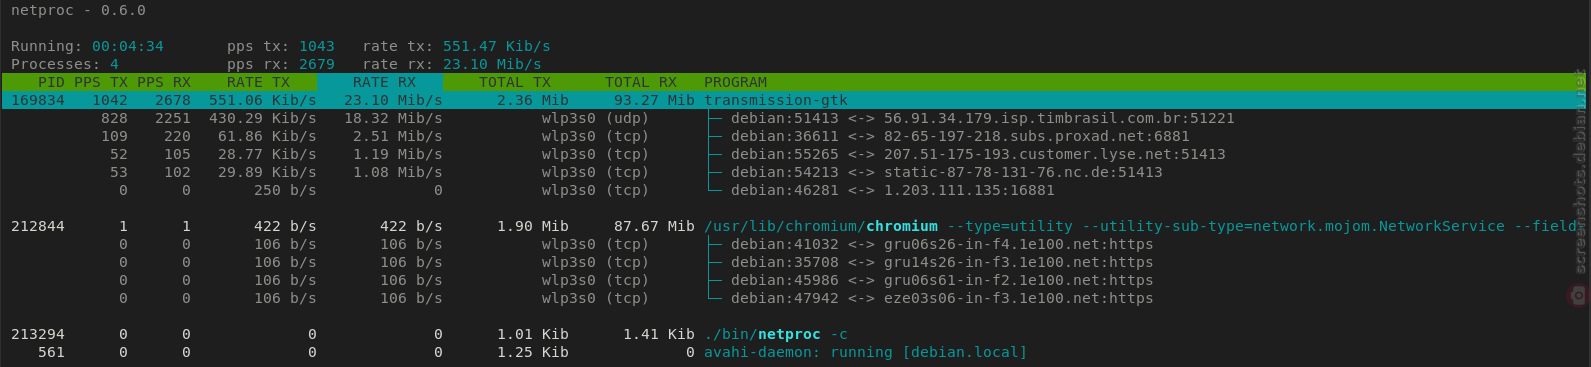1591x367 pixels.
Task: Click the Running time value 00:04:34
Action: (x=127, y=46)
